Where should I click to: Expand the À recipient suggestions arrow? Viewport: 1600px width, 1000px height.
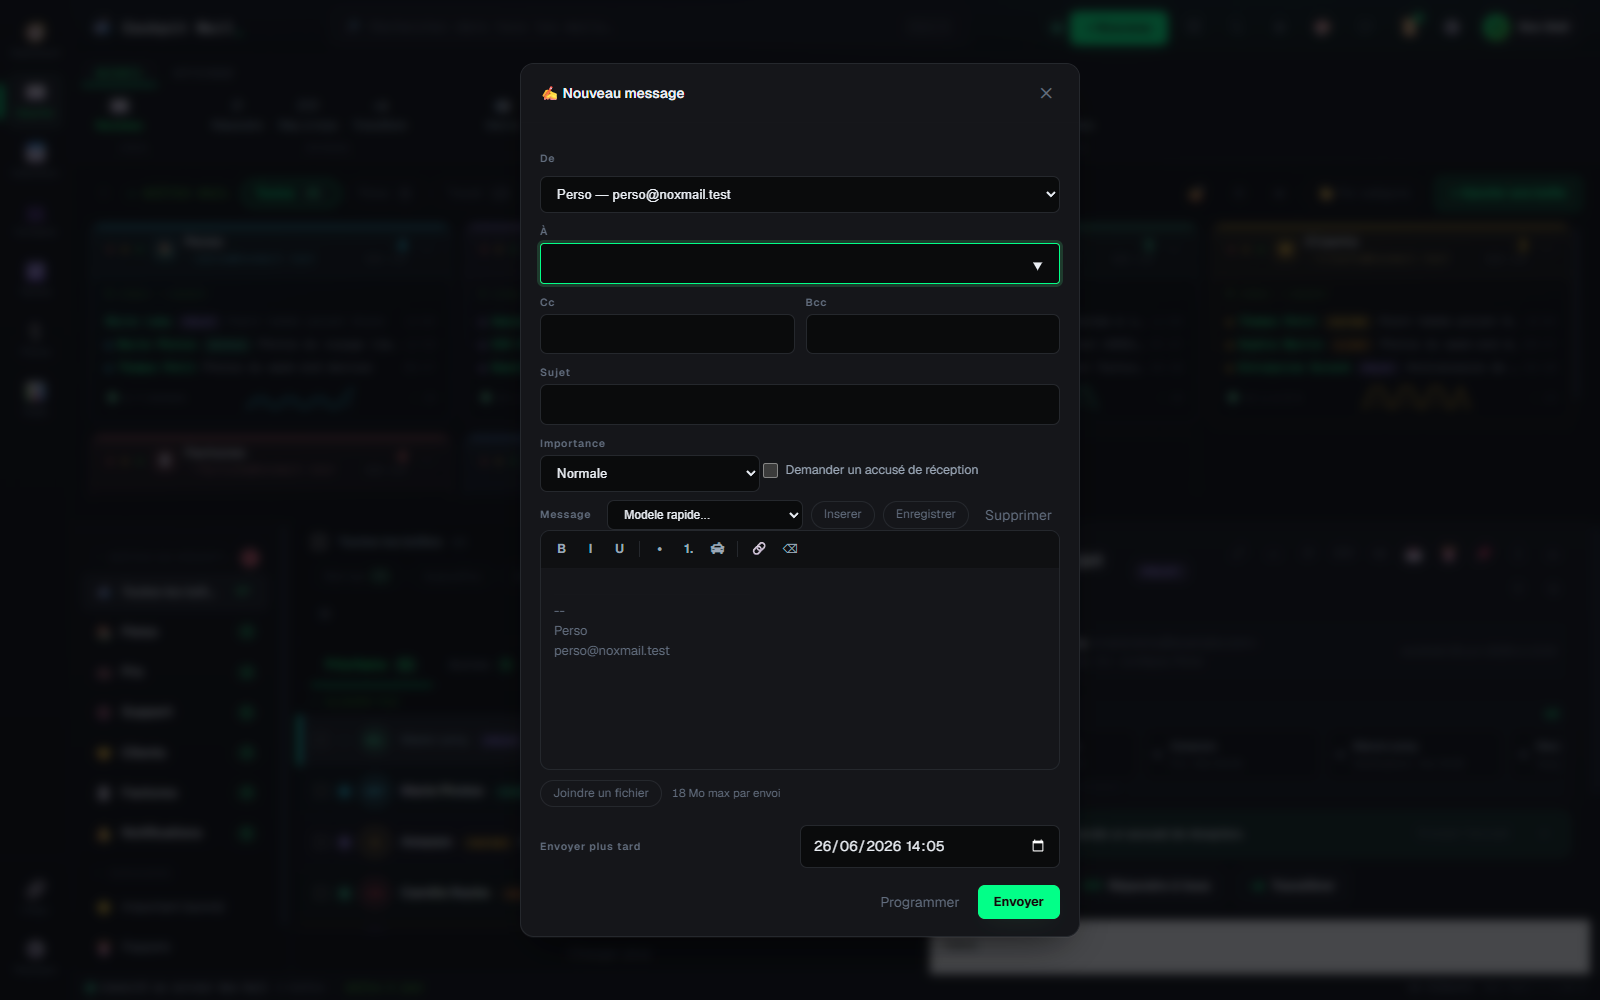pos(1038,265)
